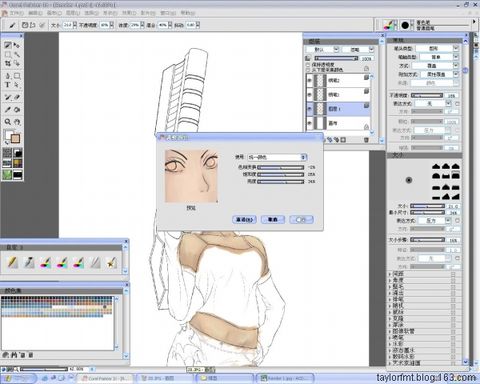Select the Cloner tool
Viewport: 480px width, 384px height.
point(8,97)
